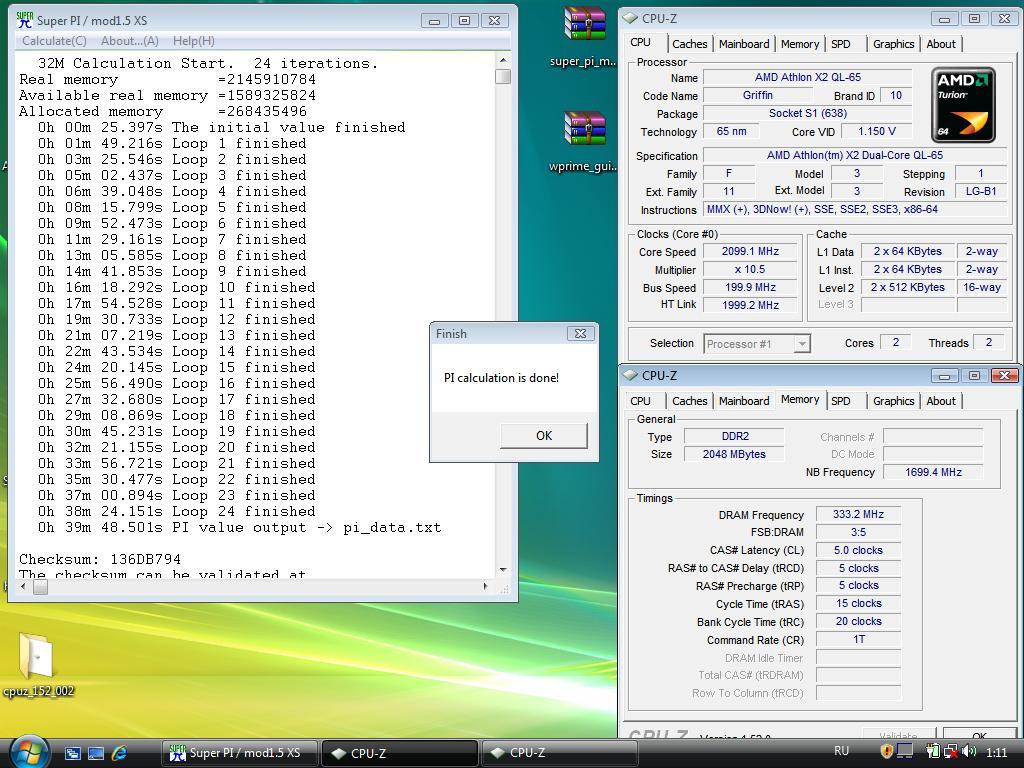Open the volume speaker tray icon
Screen dimensions: 1024x768
tap(969, 752)
